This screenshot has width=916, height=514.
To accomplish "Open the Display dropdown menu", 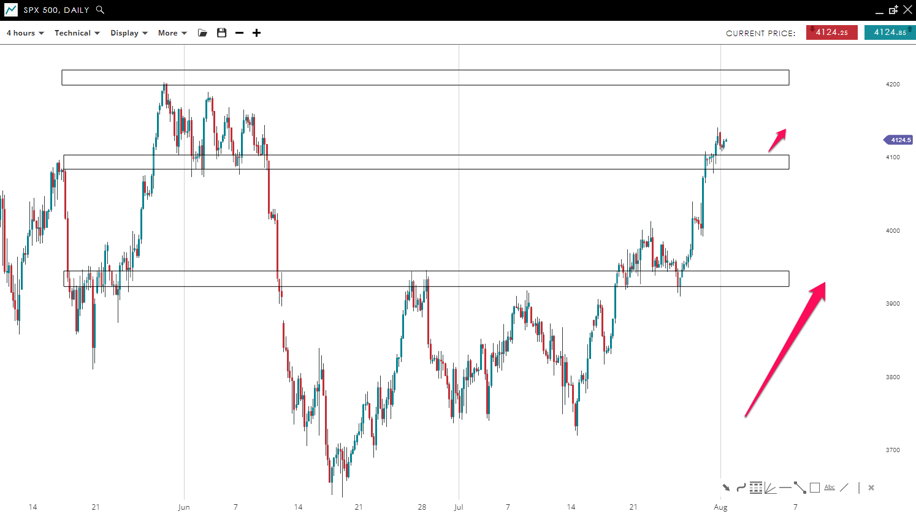I will tap(129, 33).
